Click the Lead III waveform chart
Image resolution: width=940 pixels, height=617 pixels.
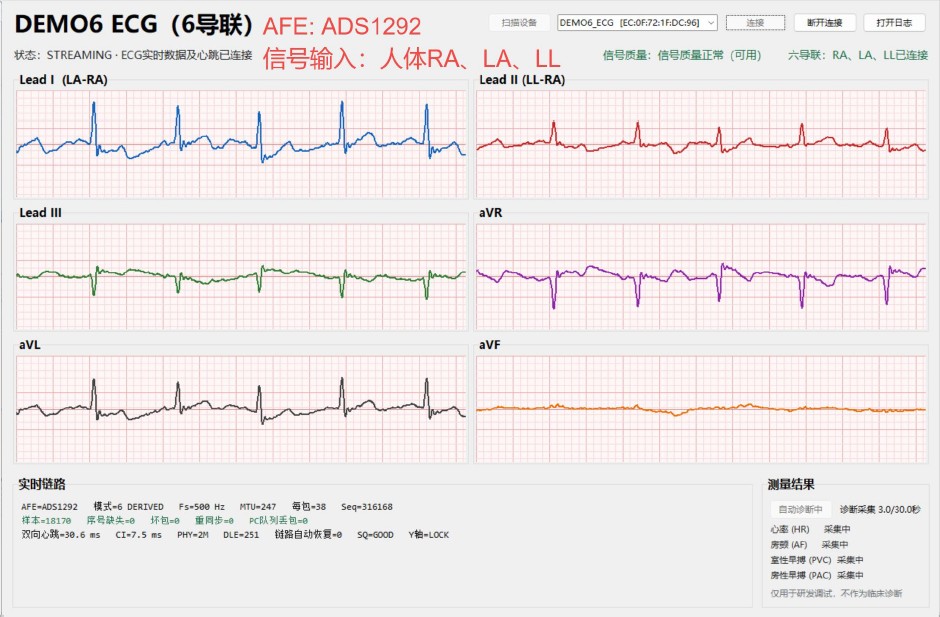[x=241, y=276]
